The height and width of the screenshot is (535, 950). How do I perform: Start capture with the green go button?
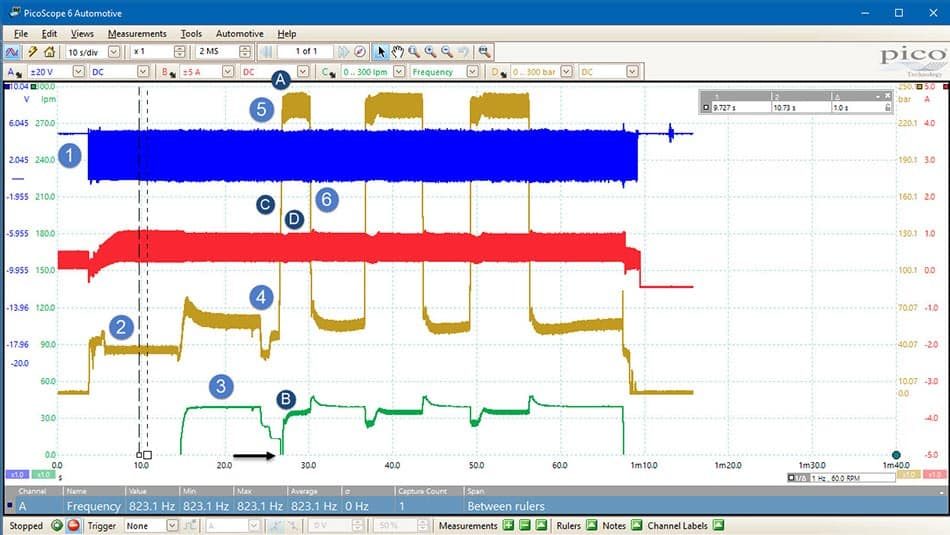(57, 525)
